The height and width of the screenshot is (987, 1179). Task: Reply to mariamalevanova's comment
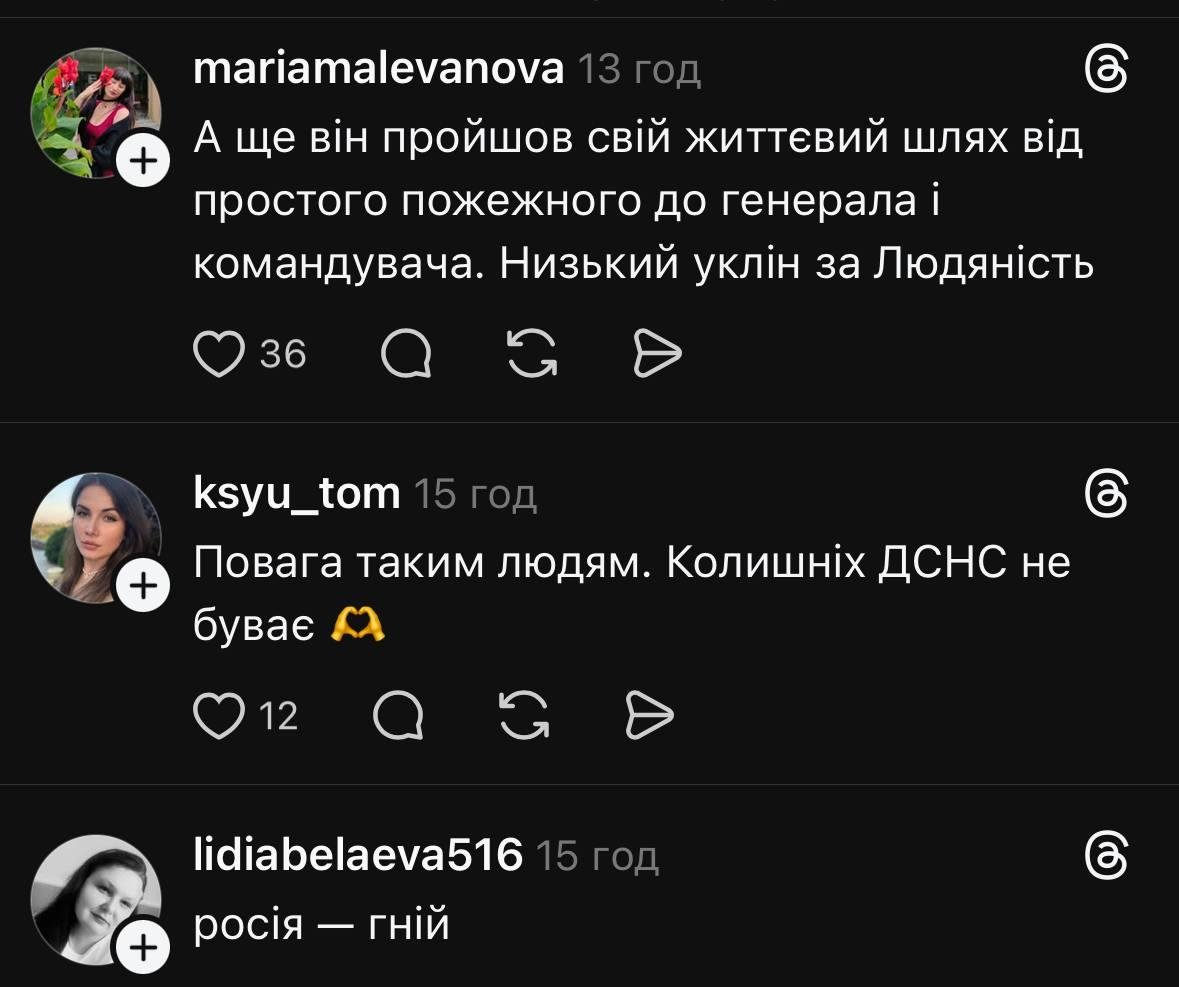pyautogui.click(x=406, y=354)
